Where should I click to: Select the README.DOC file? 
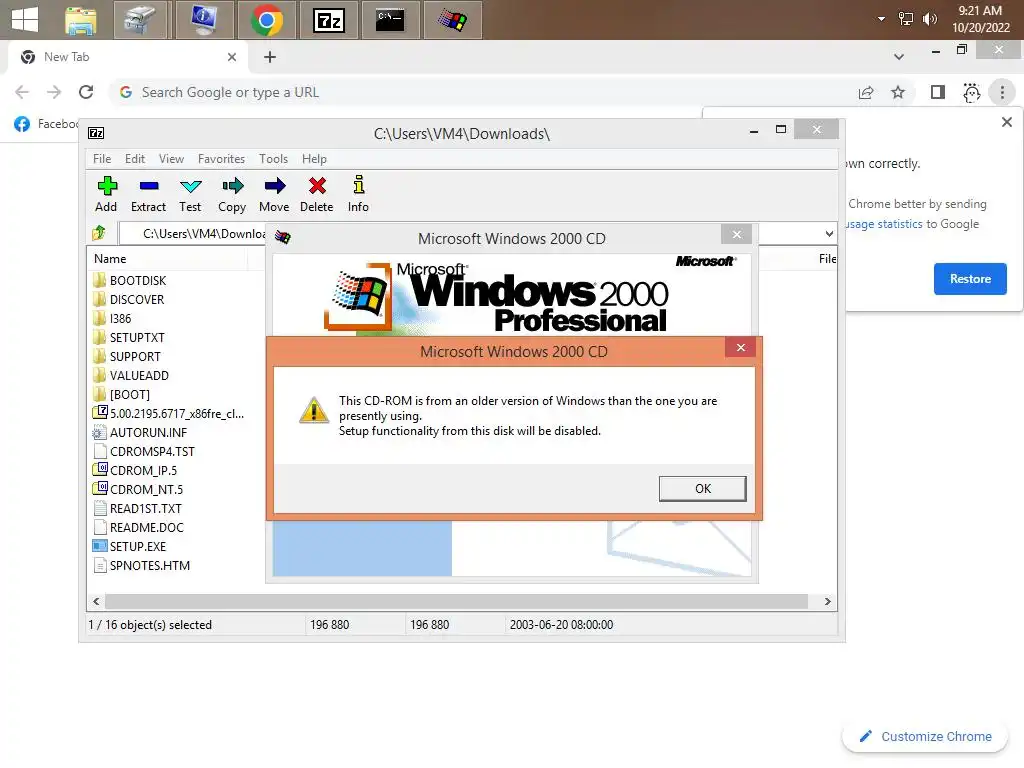tap(139, 528)
